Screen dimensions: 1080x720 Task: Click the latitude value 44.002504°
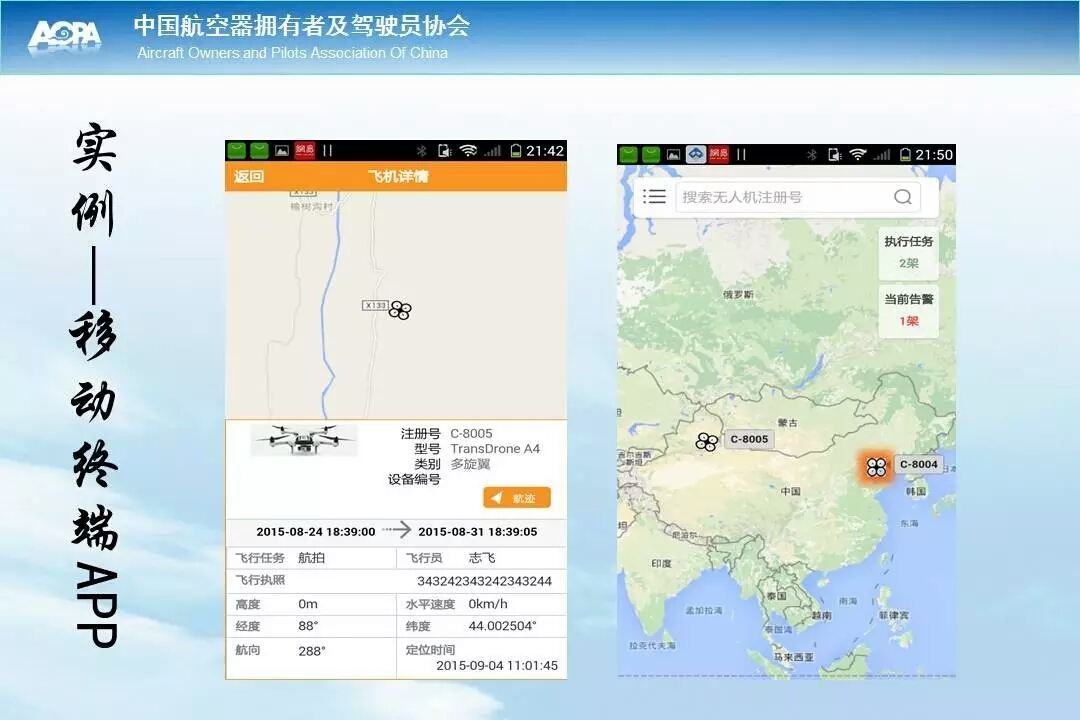click(x=502, y=626)
